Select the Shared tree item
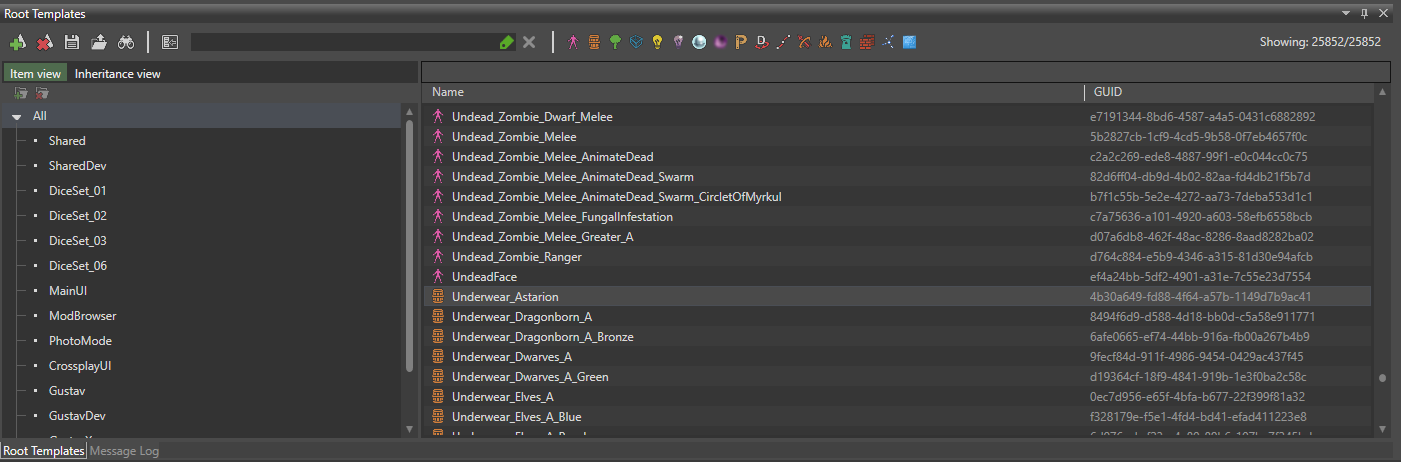 coord(67,141)
